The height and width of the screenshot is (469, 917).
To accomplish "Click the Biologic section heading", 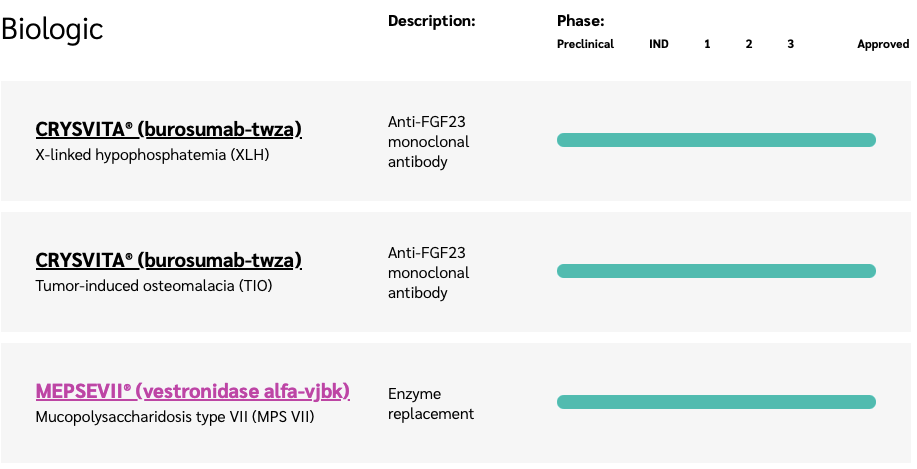I will pos(52,29).
